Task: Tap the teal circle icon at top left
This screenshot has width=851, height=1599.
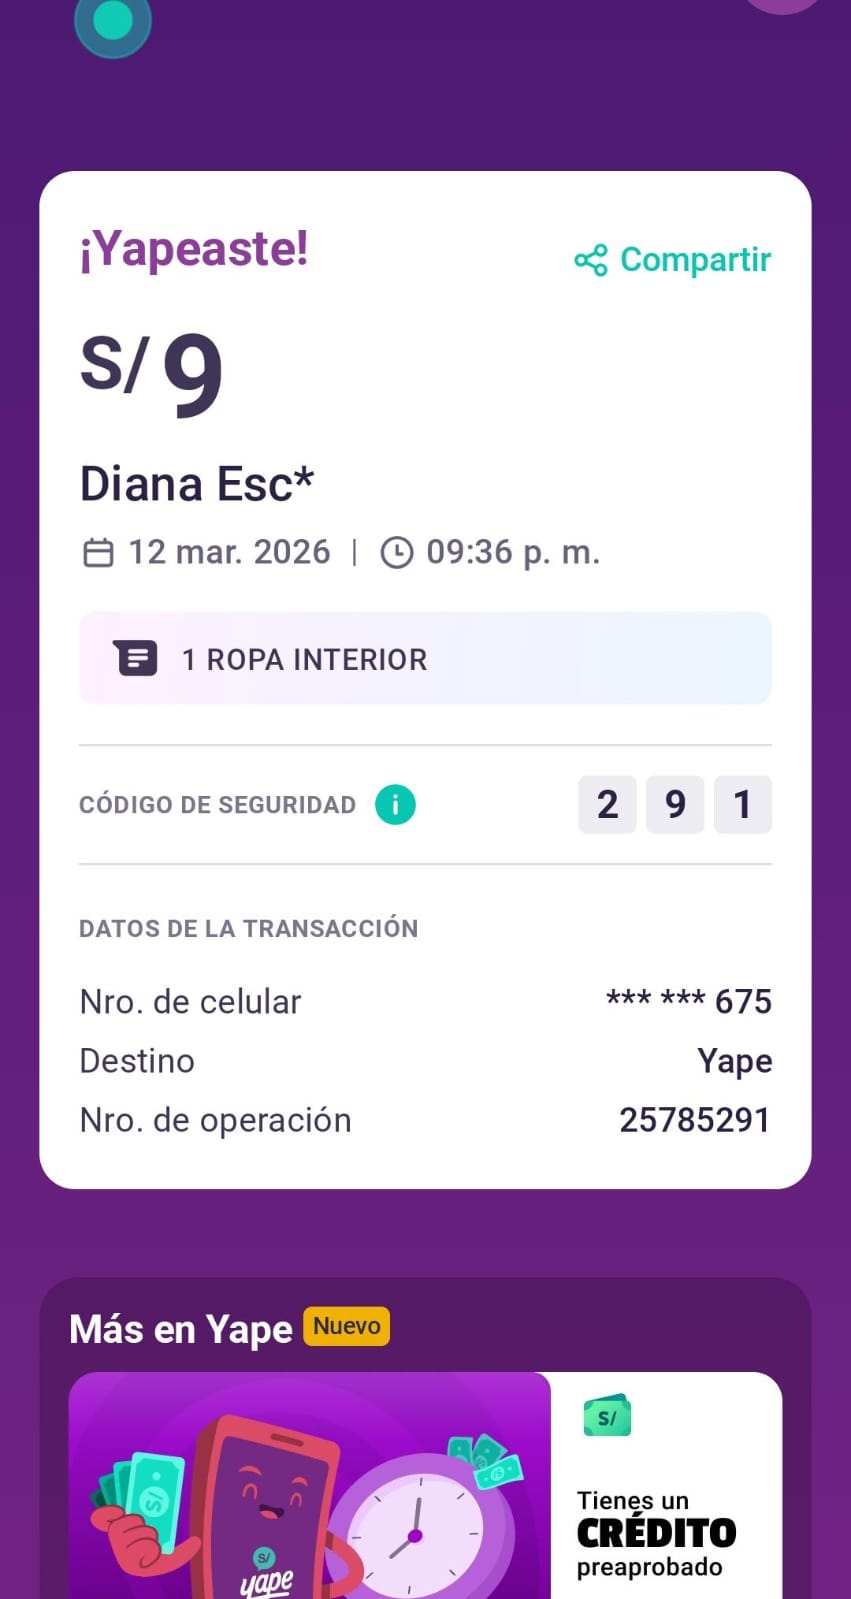Action: (113, 21)
